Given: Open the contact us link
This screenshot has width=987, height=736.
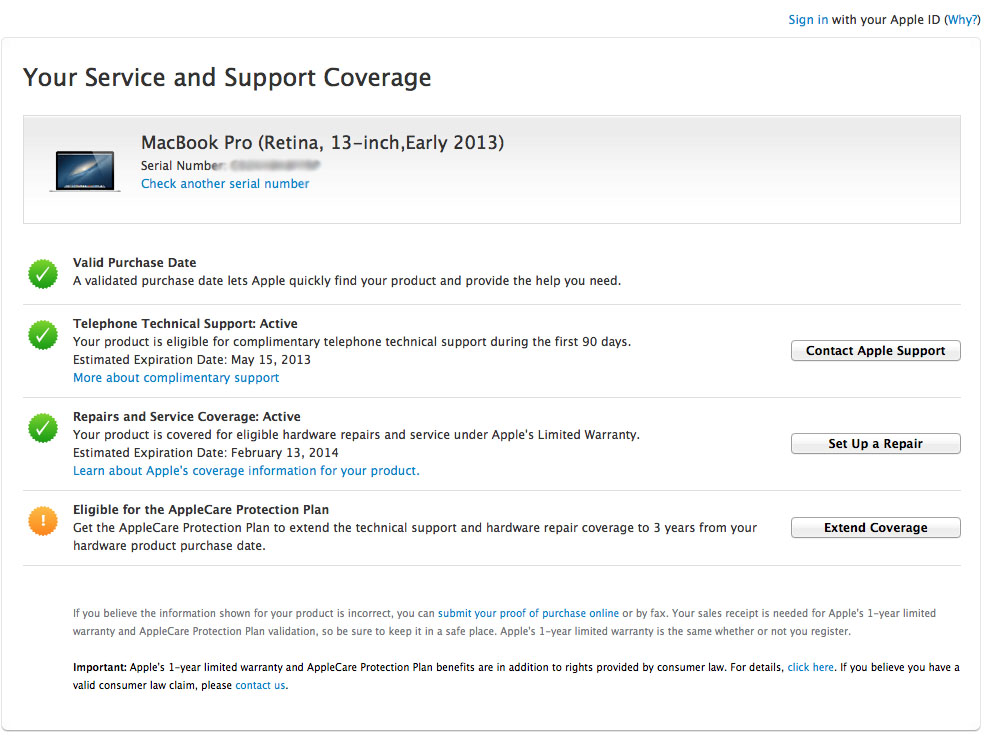Looking at the screenshot, I should pos(260,686).
